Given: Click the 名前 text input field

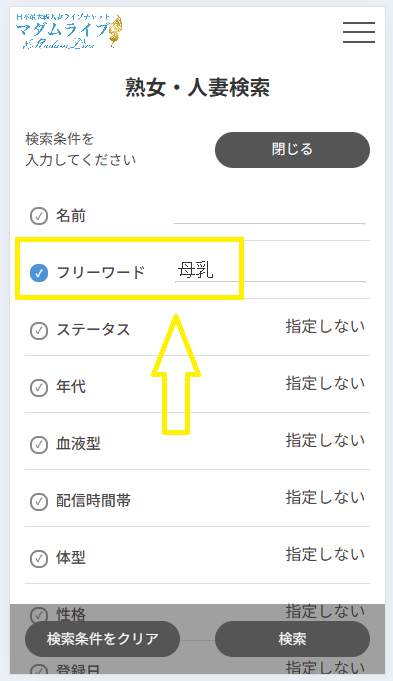Looking at the screenshot, I should click(x=269, y=215).
